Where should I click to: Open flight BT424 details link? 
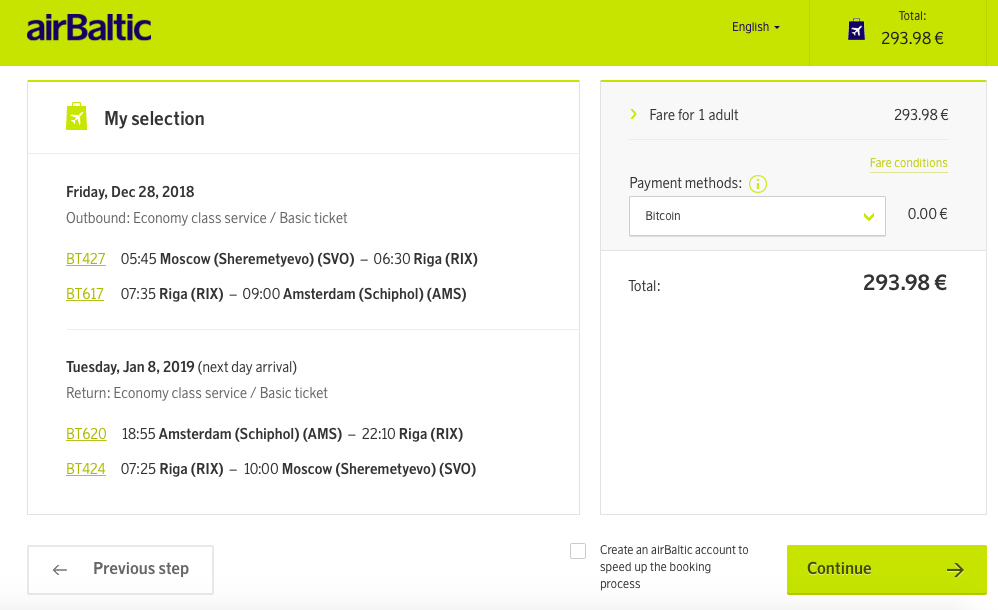tap(85, 469)
